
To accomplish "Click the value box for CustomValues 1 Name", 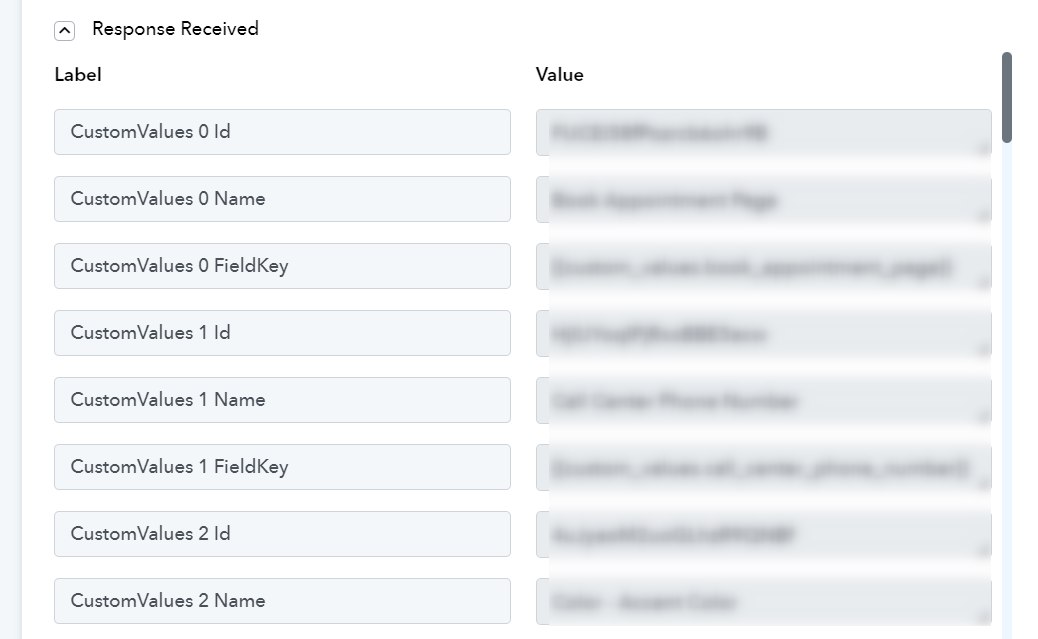I will 763,401.
